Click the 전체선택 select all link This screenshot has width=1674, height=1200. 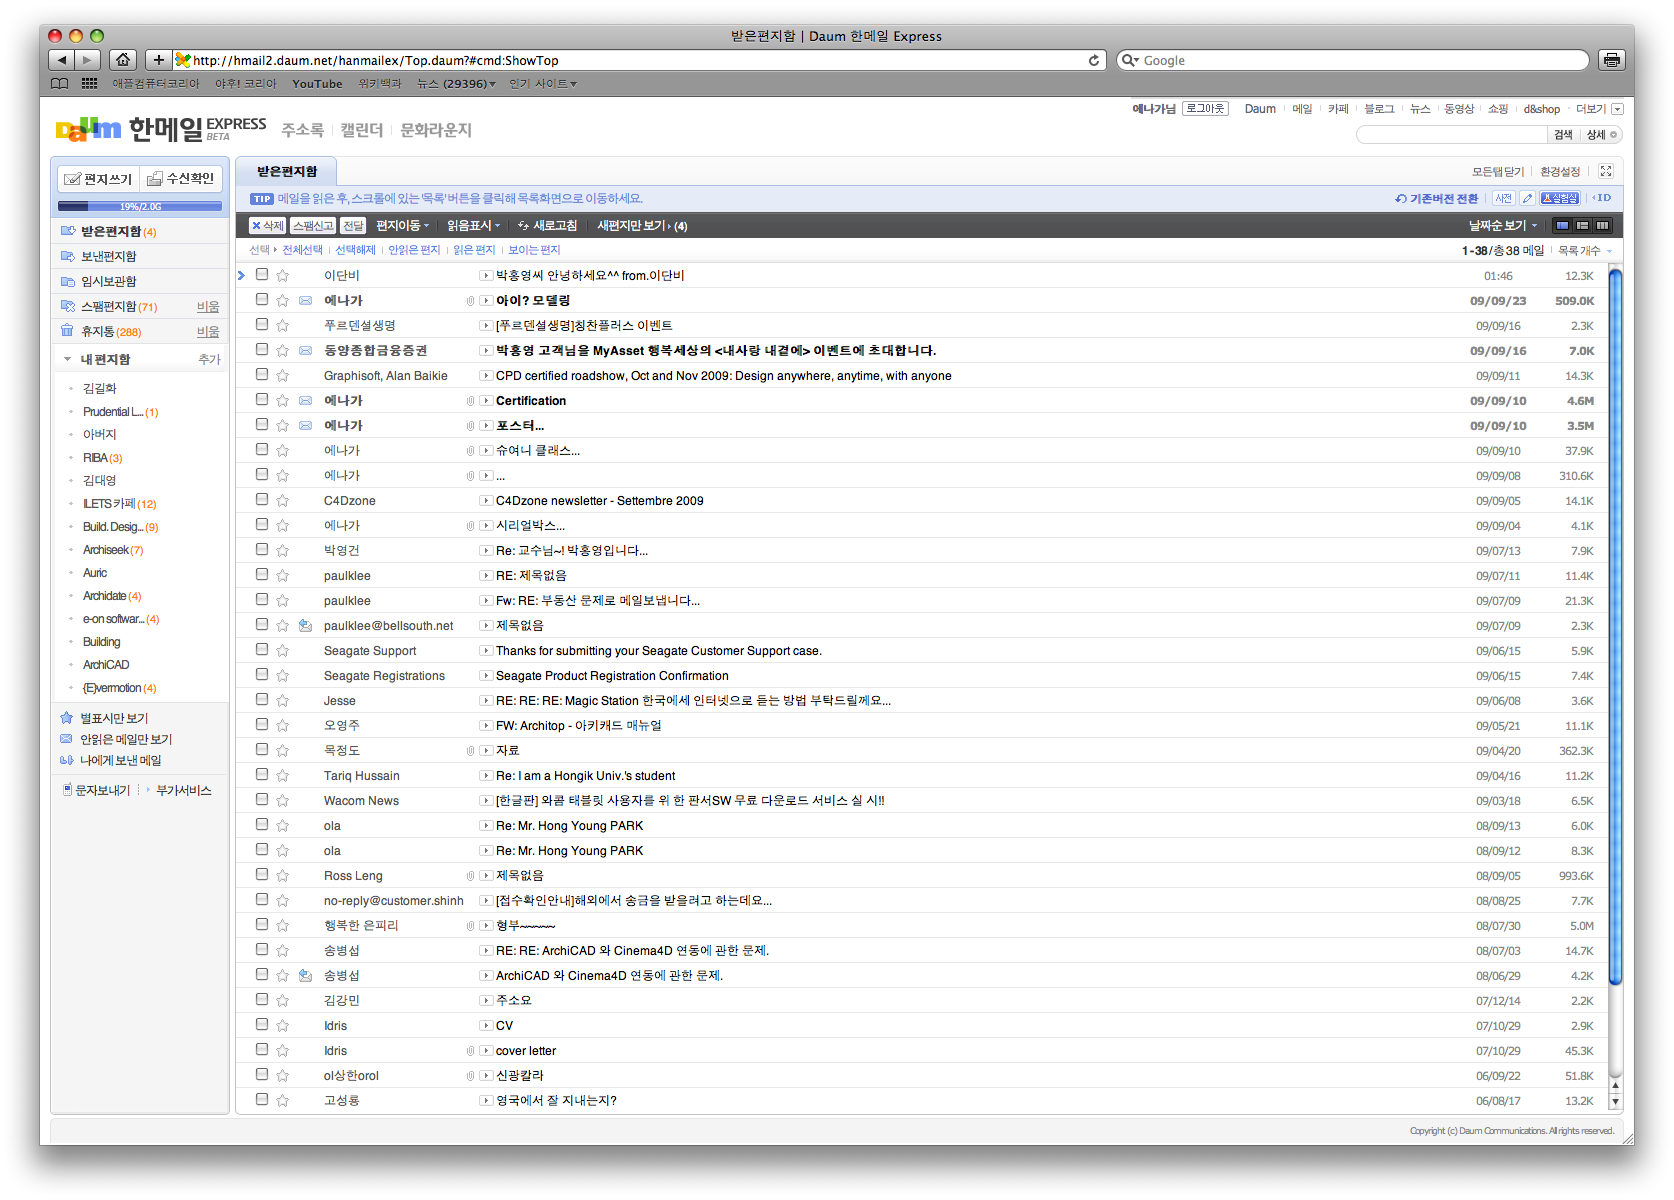coord(302,250)
